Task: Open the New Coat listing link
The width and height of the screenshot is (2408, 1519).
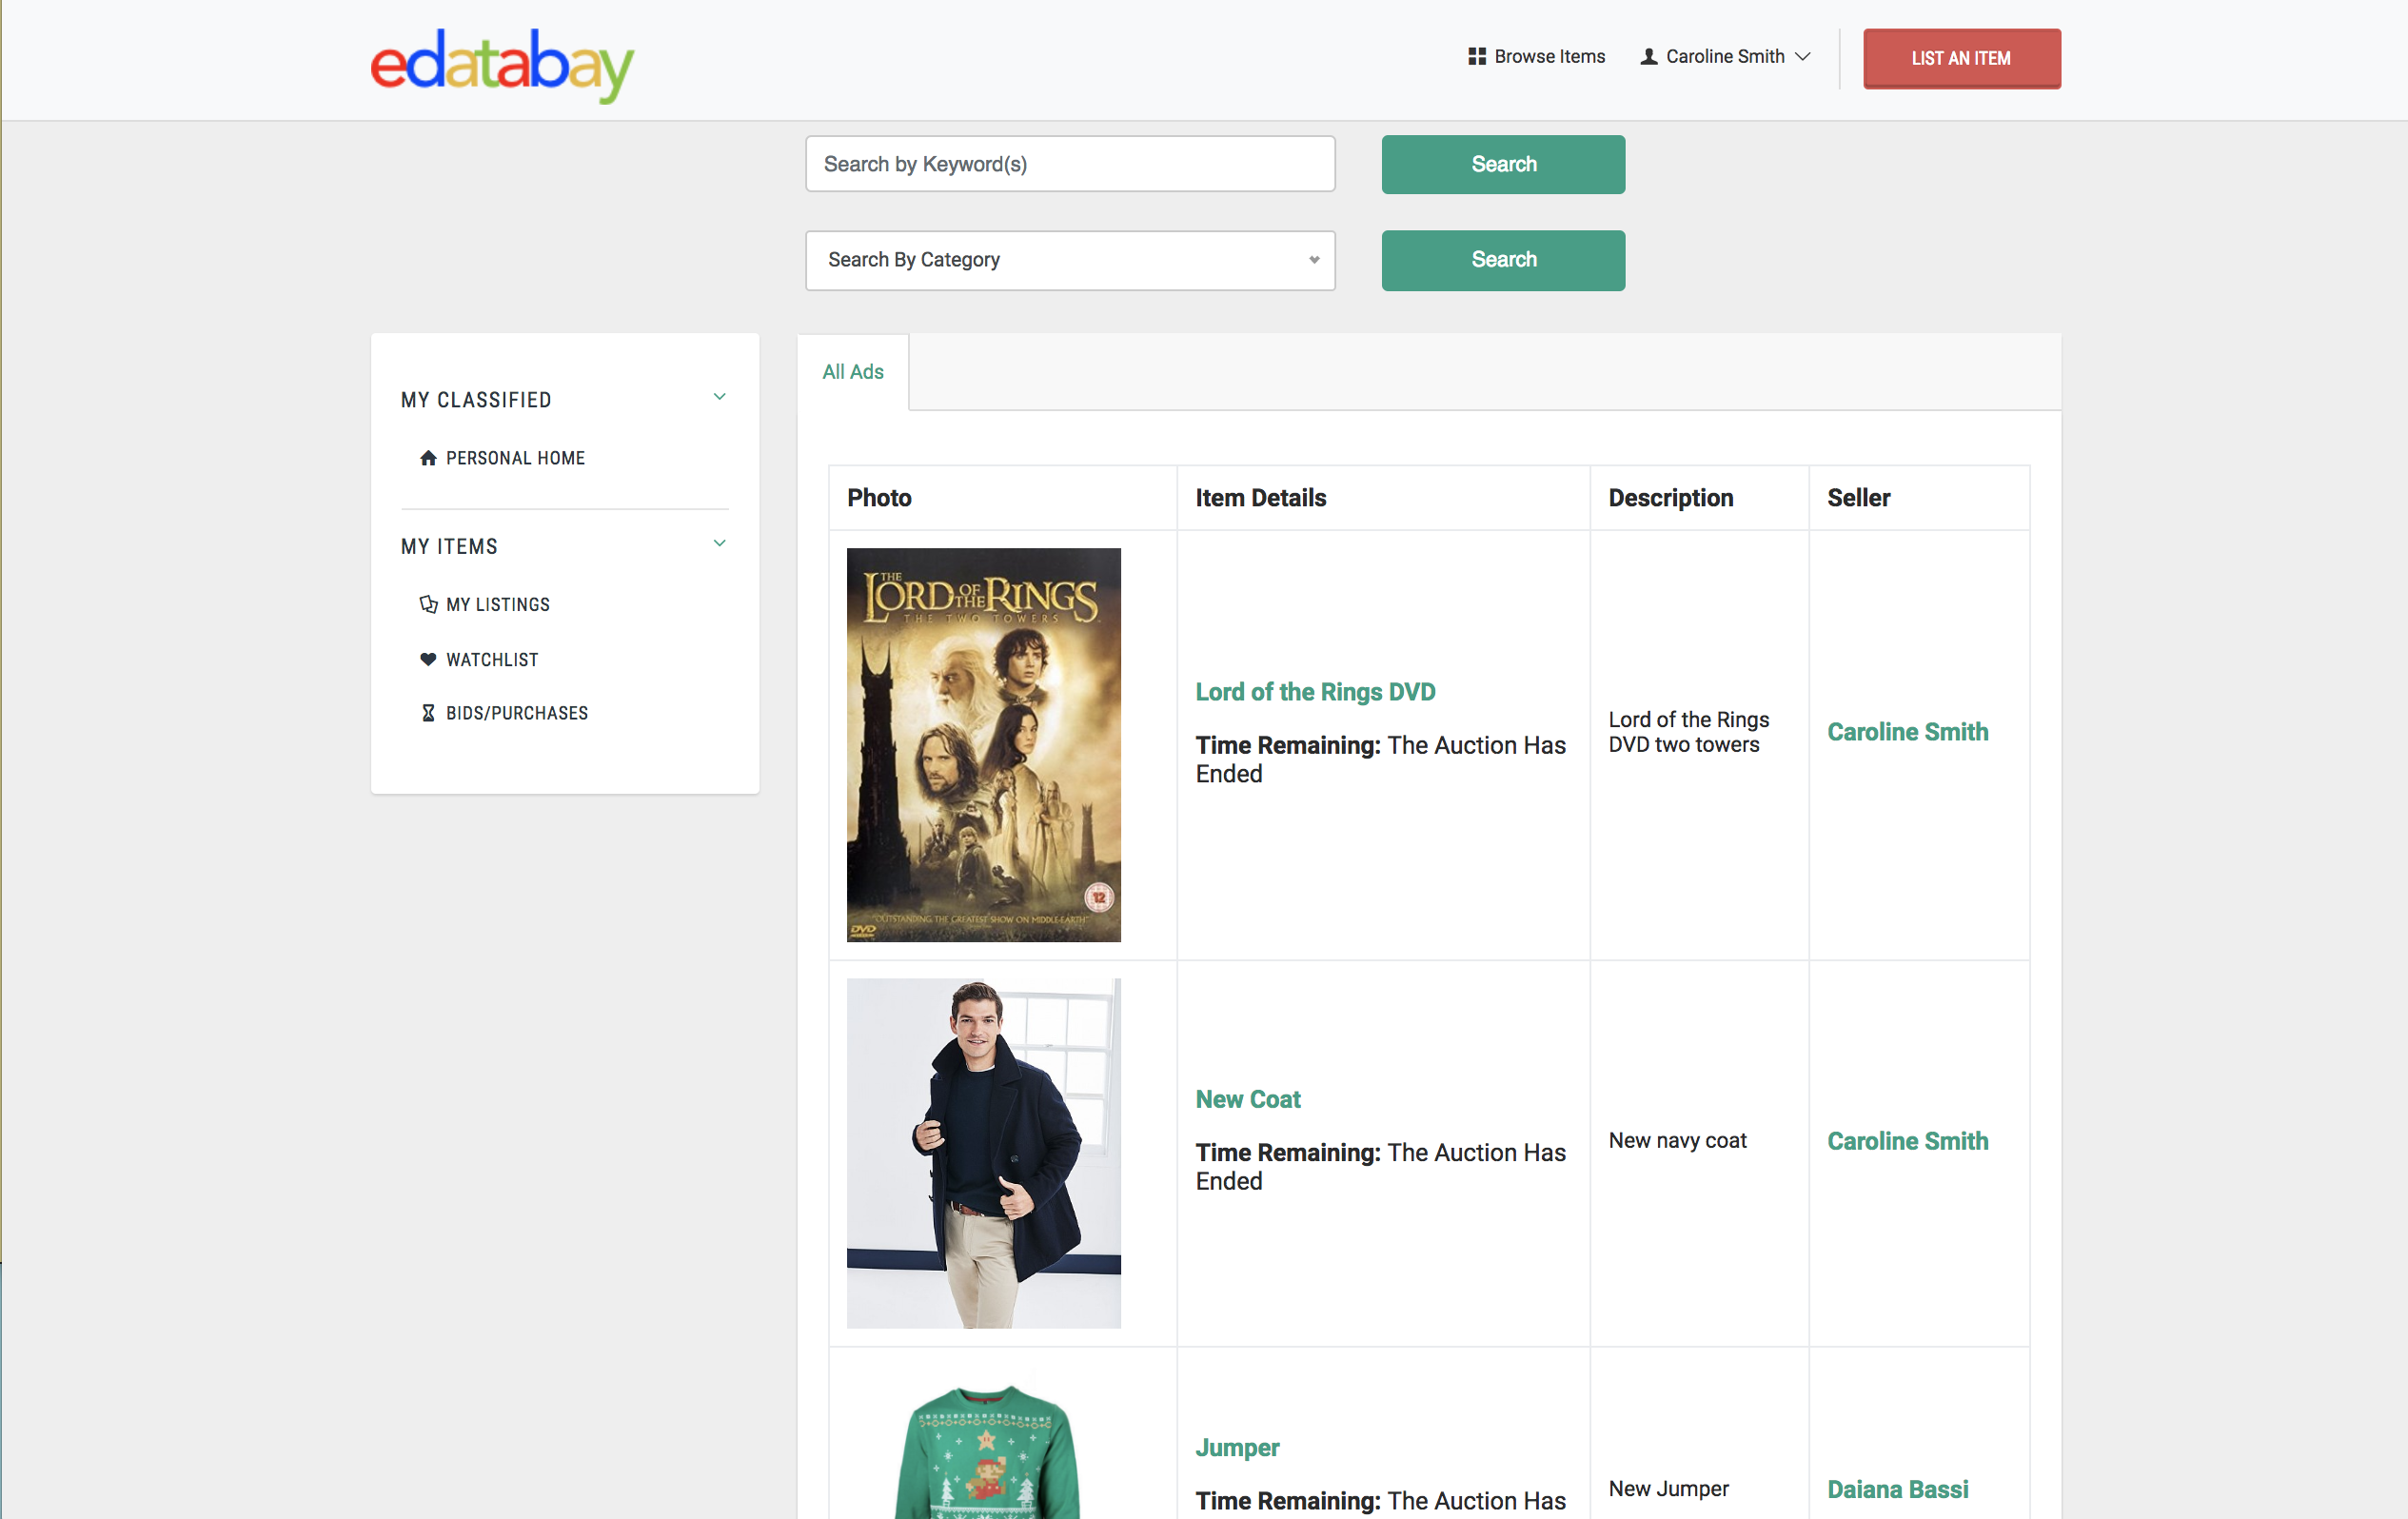Action: click(1247, 1099)
